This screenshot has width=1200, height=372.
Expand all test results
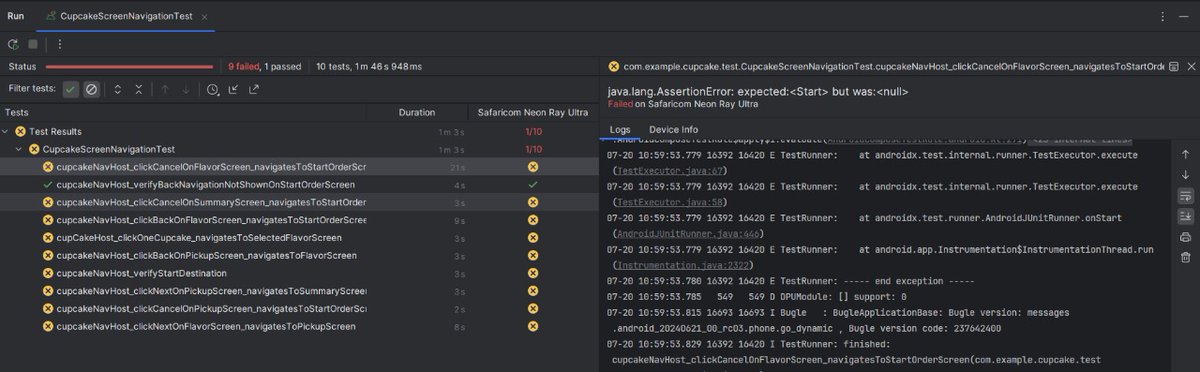[118, 89]
